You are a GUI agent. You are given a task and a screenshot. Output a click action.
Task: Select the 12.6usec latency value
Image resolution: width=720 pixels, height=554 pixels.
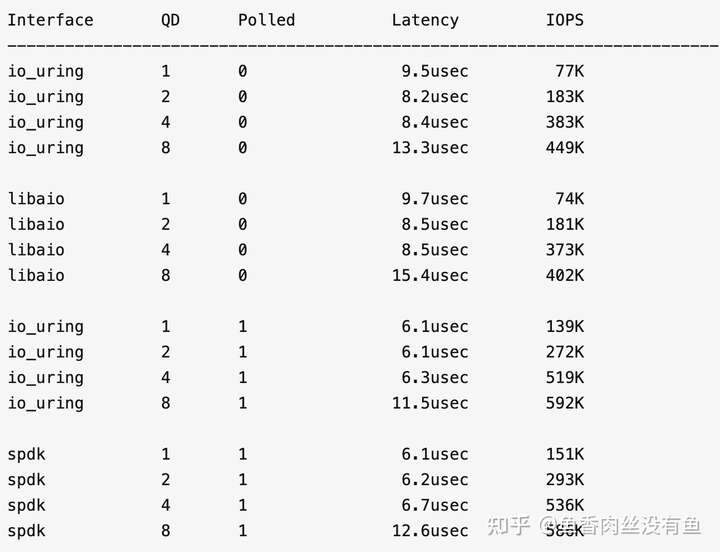click(430, 531)
